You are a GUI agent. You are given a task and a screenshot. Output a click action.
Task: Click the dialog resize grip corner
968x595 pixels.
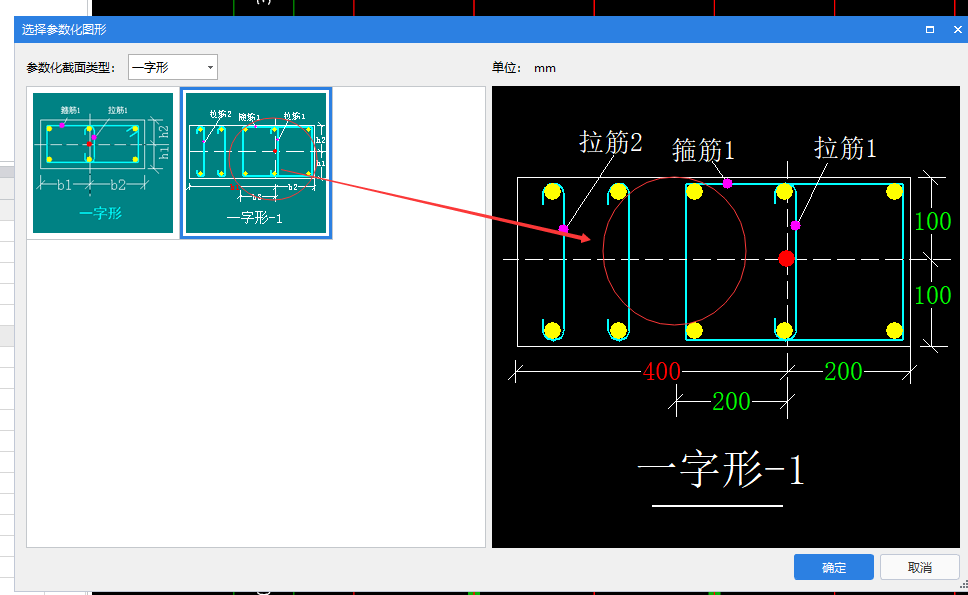click(x=964, y=585)
